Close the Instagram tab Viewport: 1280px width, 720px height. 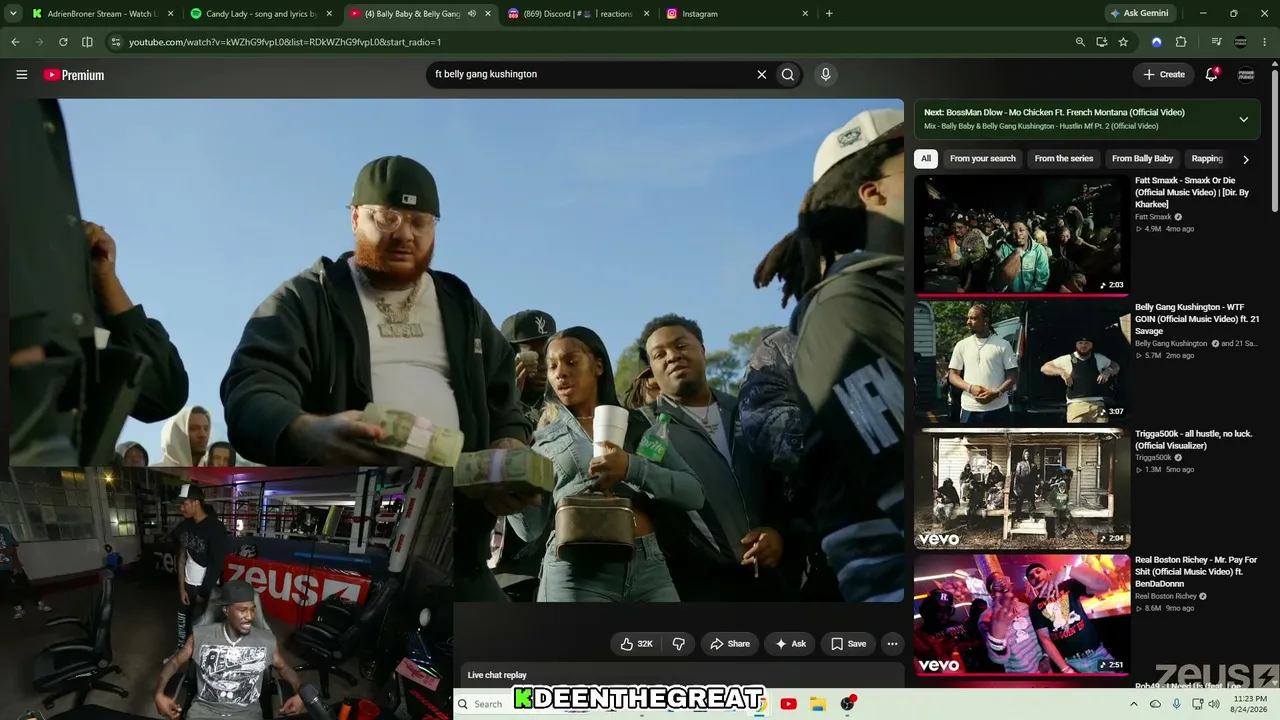tap(805, 14)
